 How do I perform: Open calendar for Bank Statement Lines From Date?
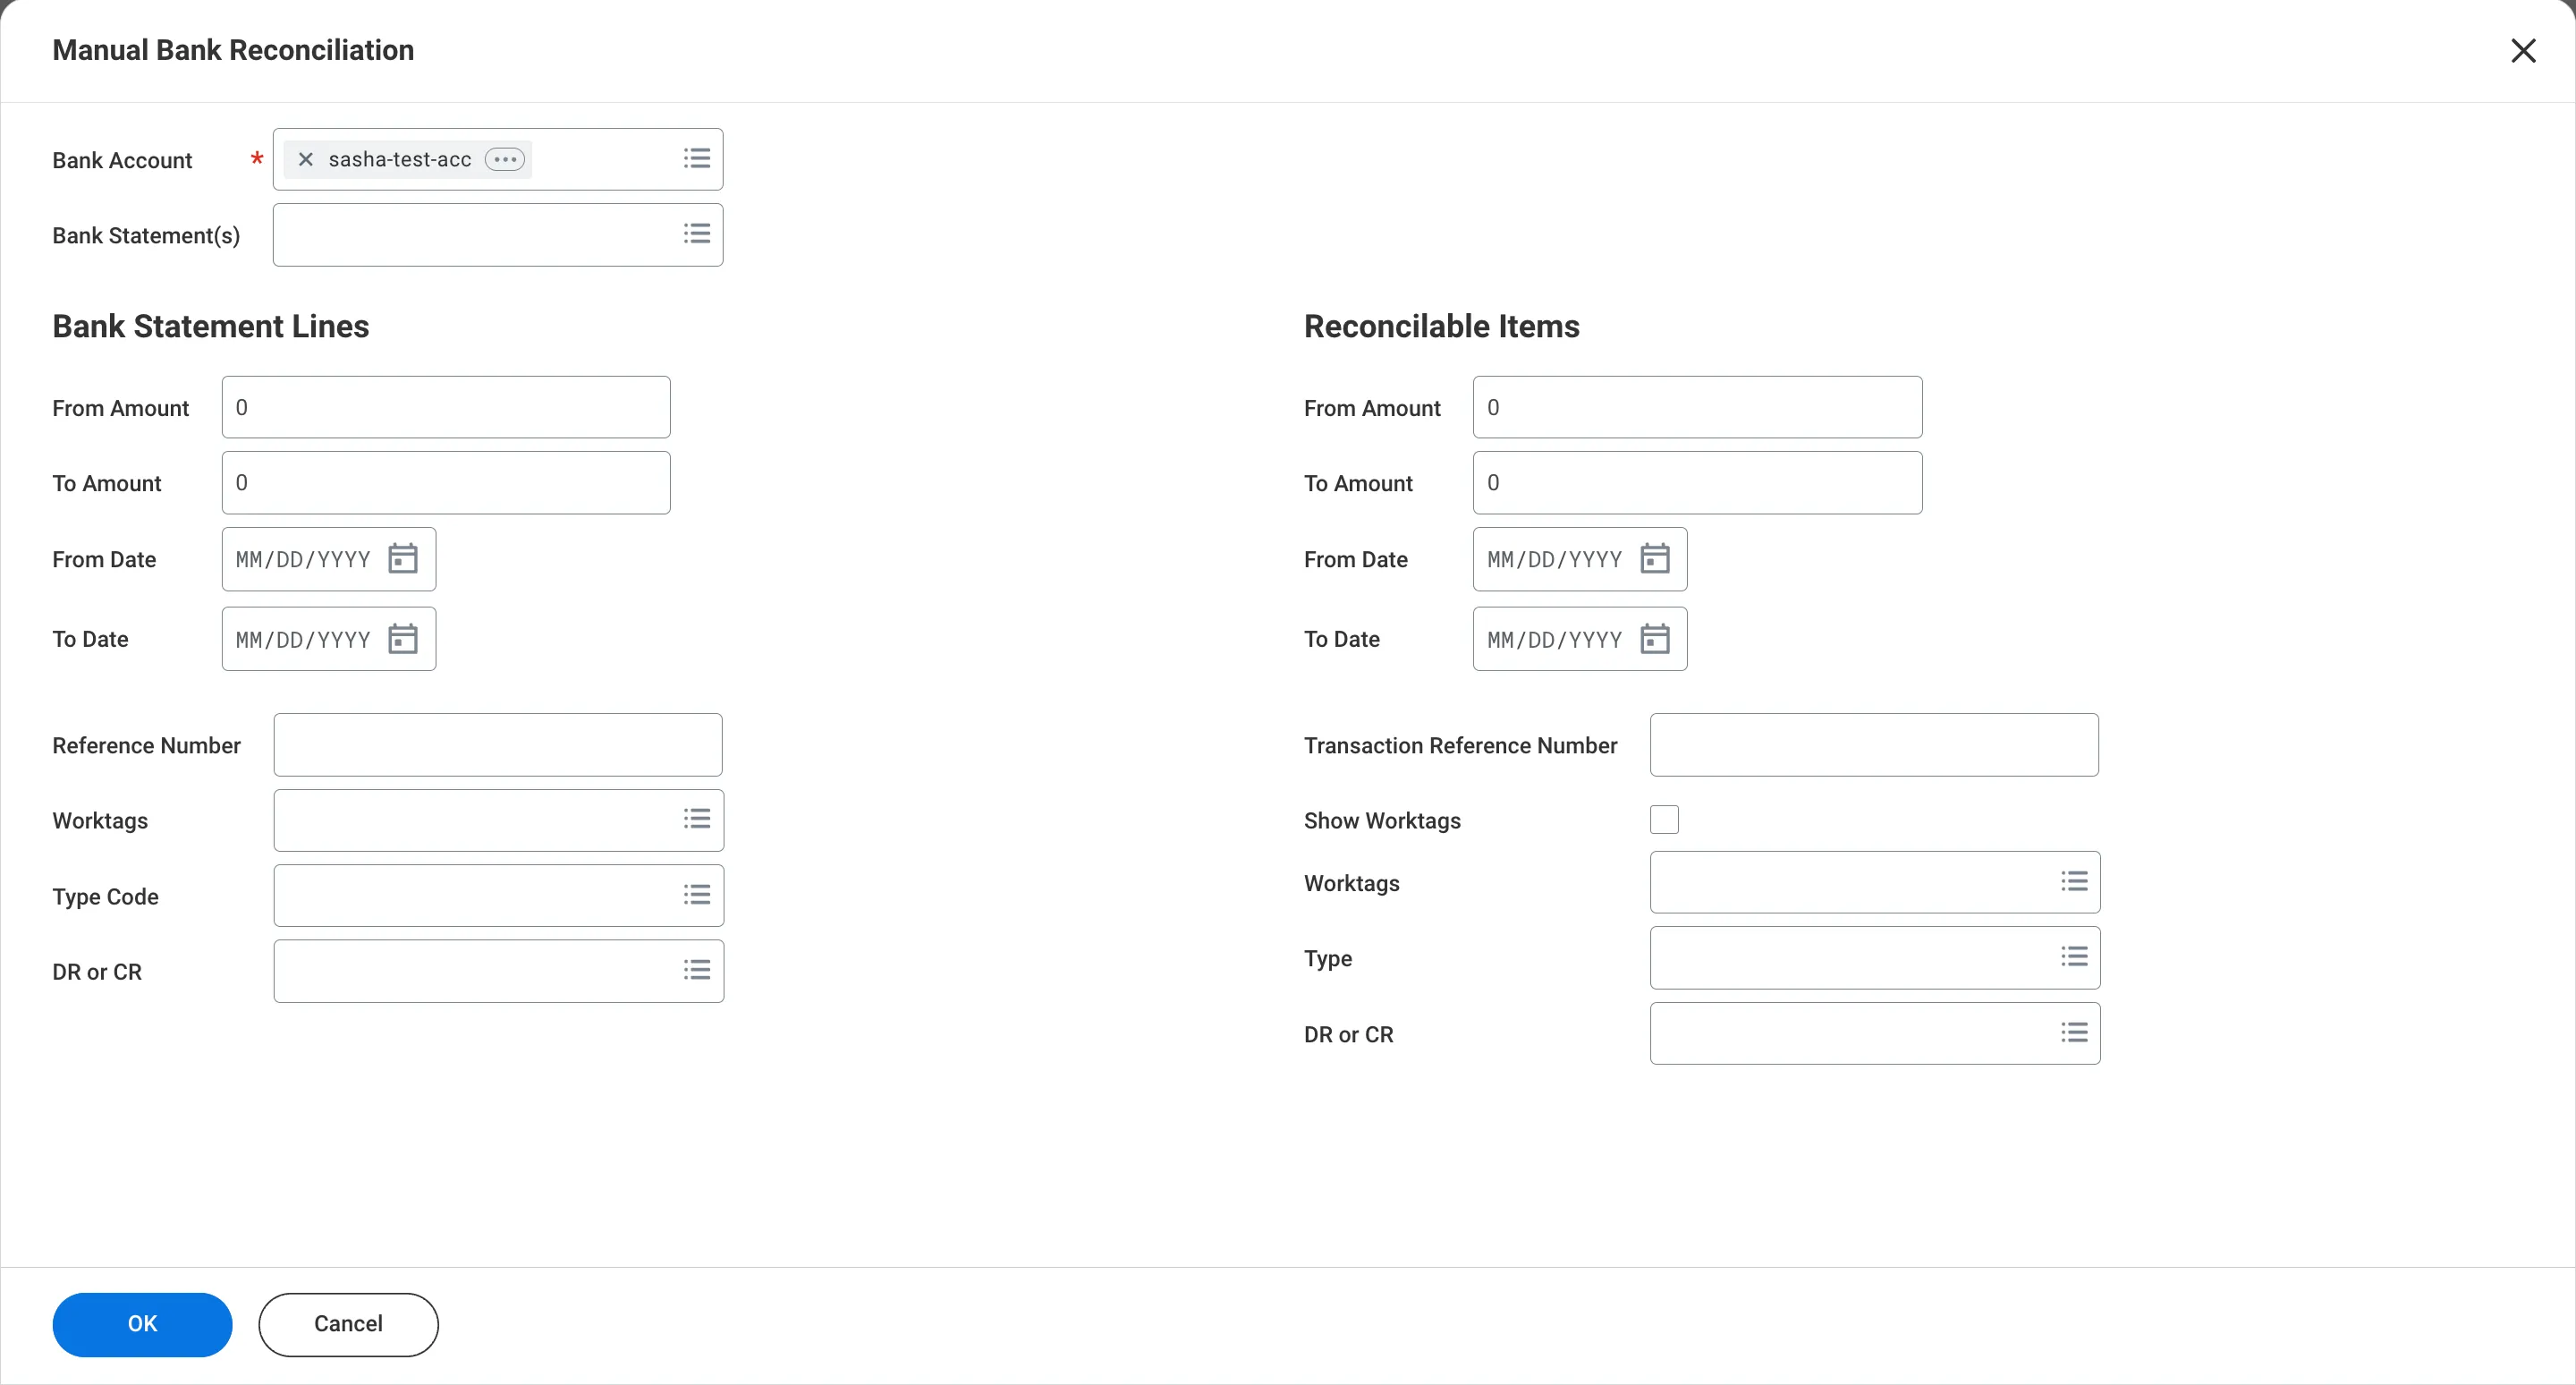coord(403,559)
